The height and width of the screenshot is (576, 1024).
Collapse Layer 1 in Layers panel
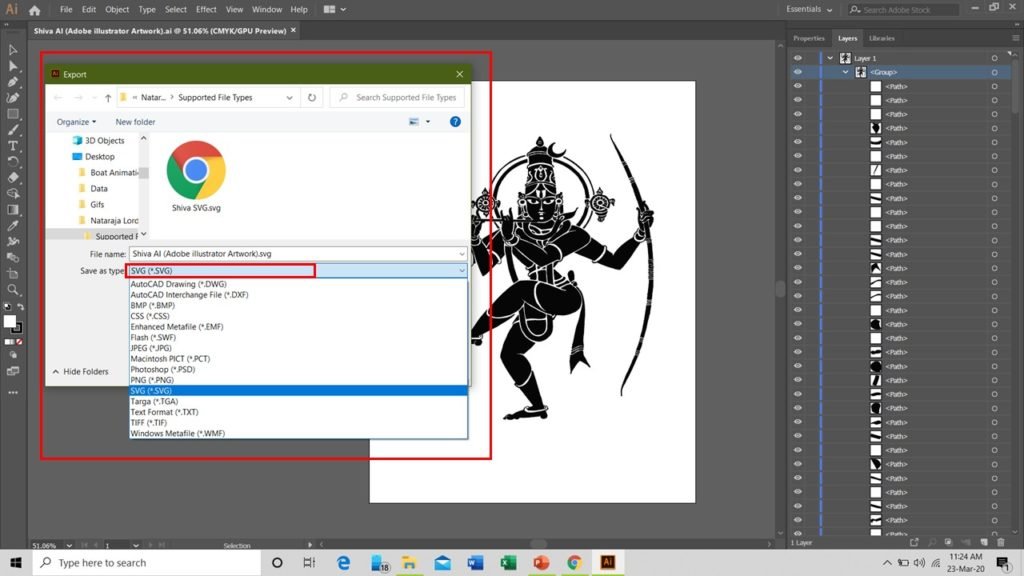click(x=830, y=58)
